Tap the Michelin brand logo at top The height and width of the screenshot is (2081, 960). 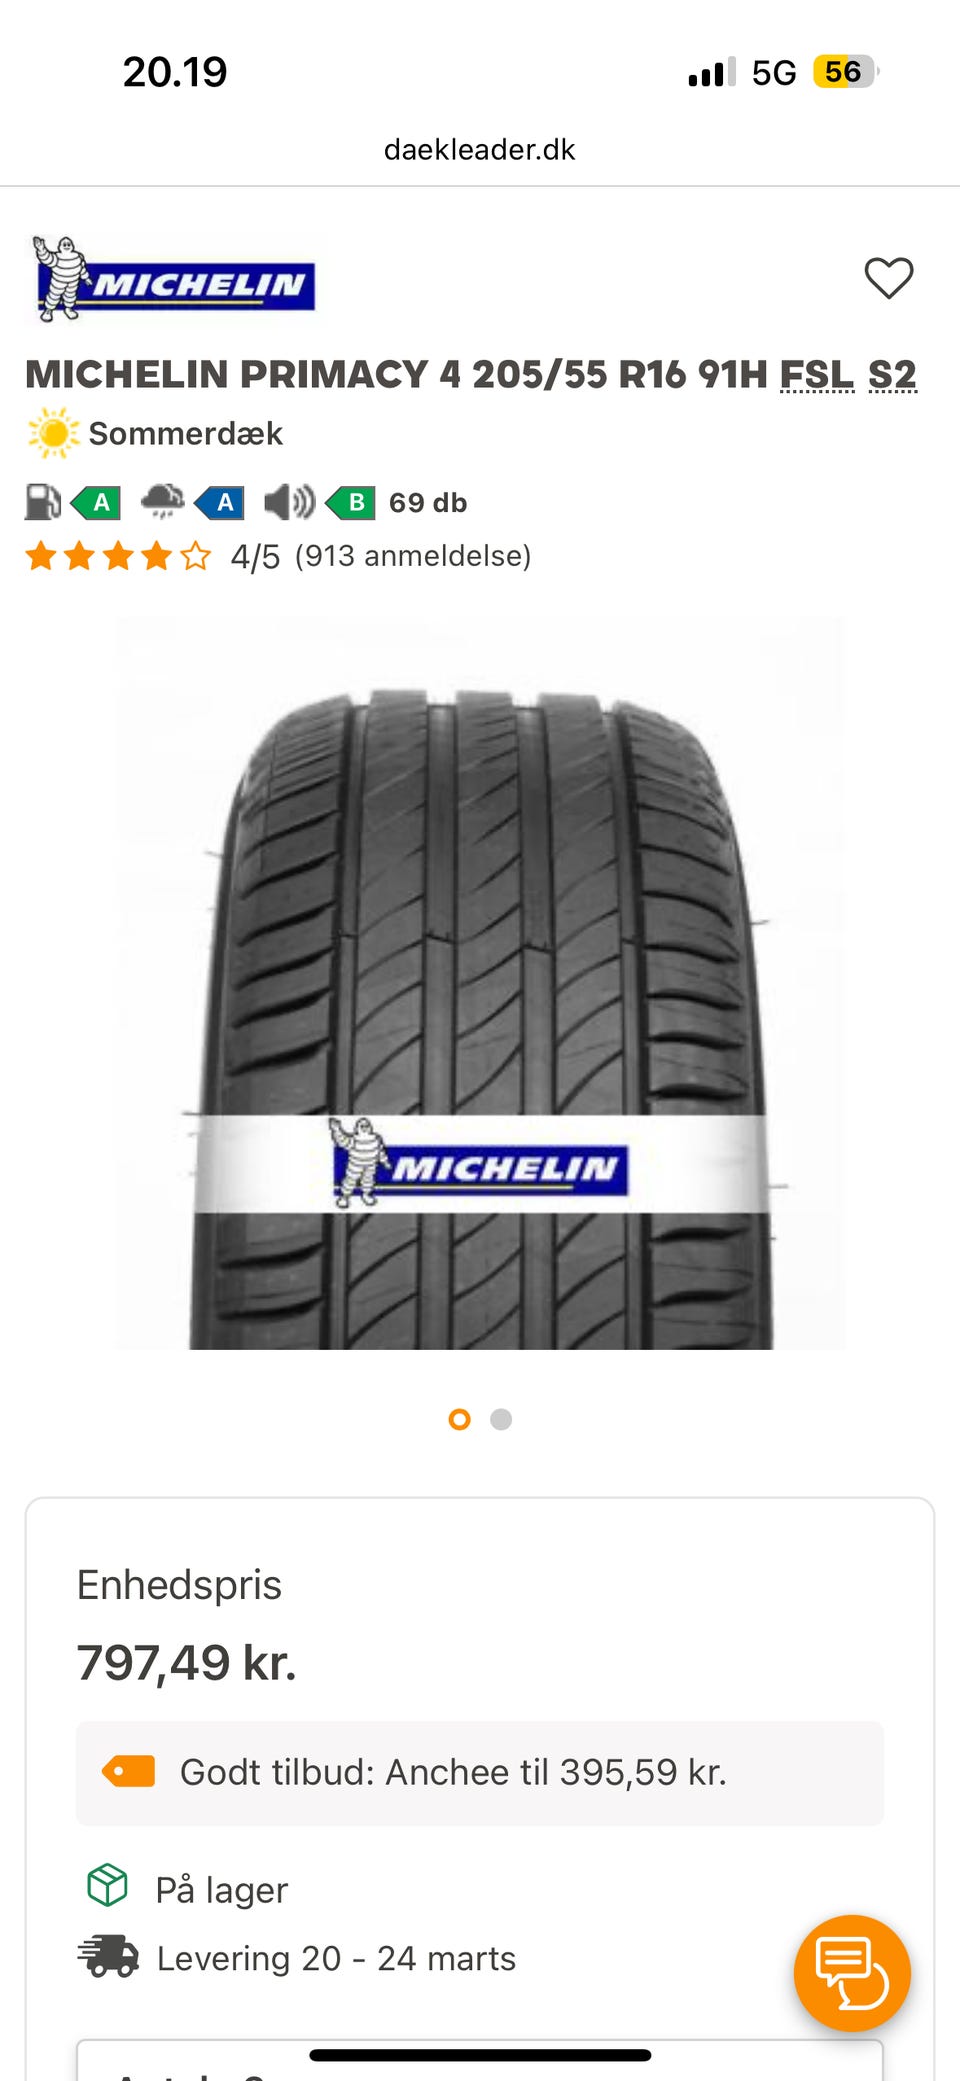174,279
